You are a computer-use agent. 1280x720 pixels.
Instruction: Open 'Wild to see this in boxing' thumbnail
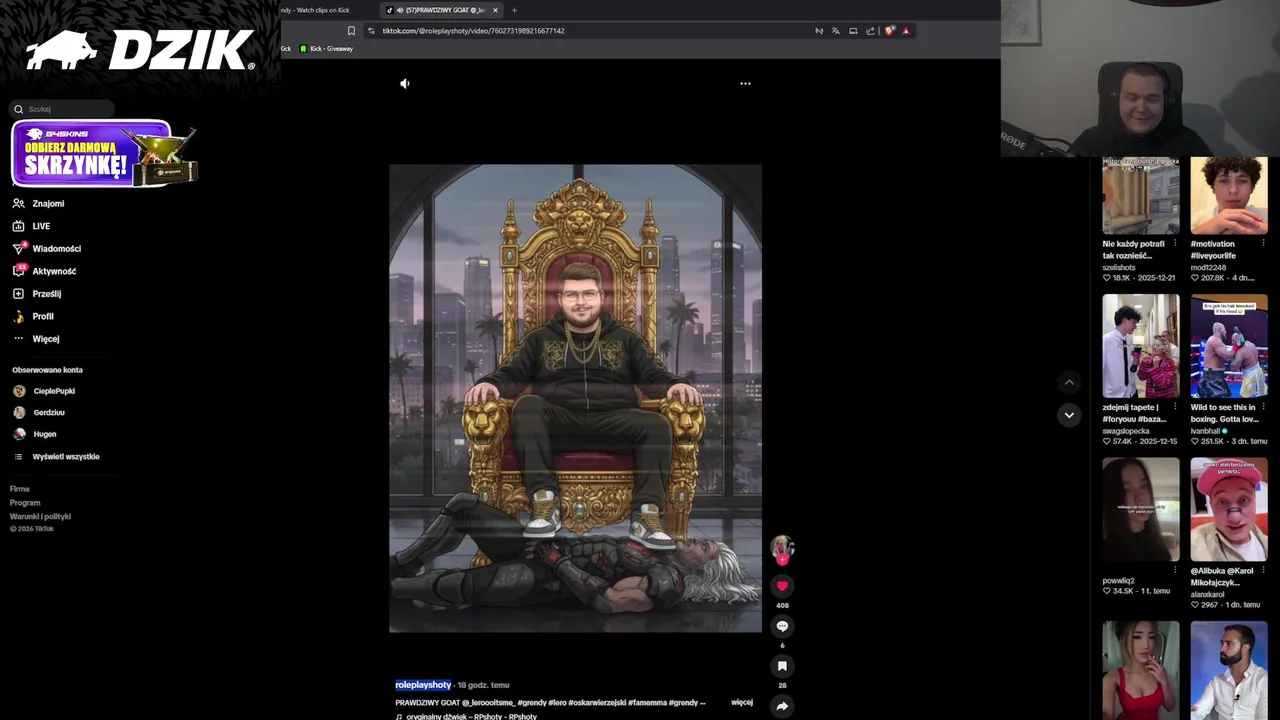pyautogui.click(x=1229, y=346)
